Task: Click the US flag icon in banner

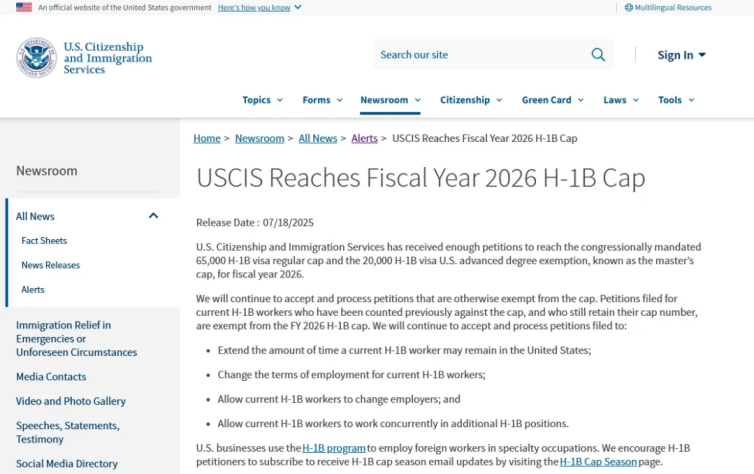Action: (x=24, y=7)
